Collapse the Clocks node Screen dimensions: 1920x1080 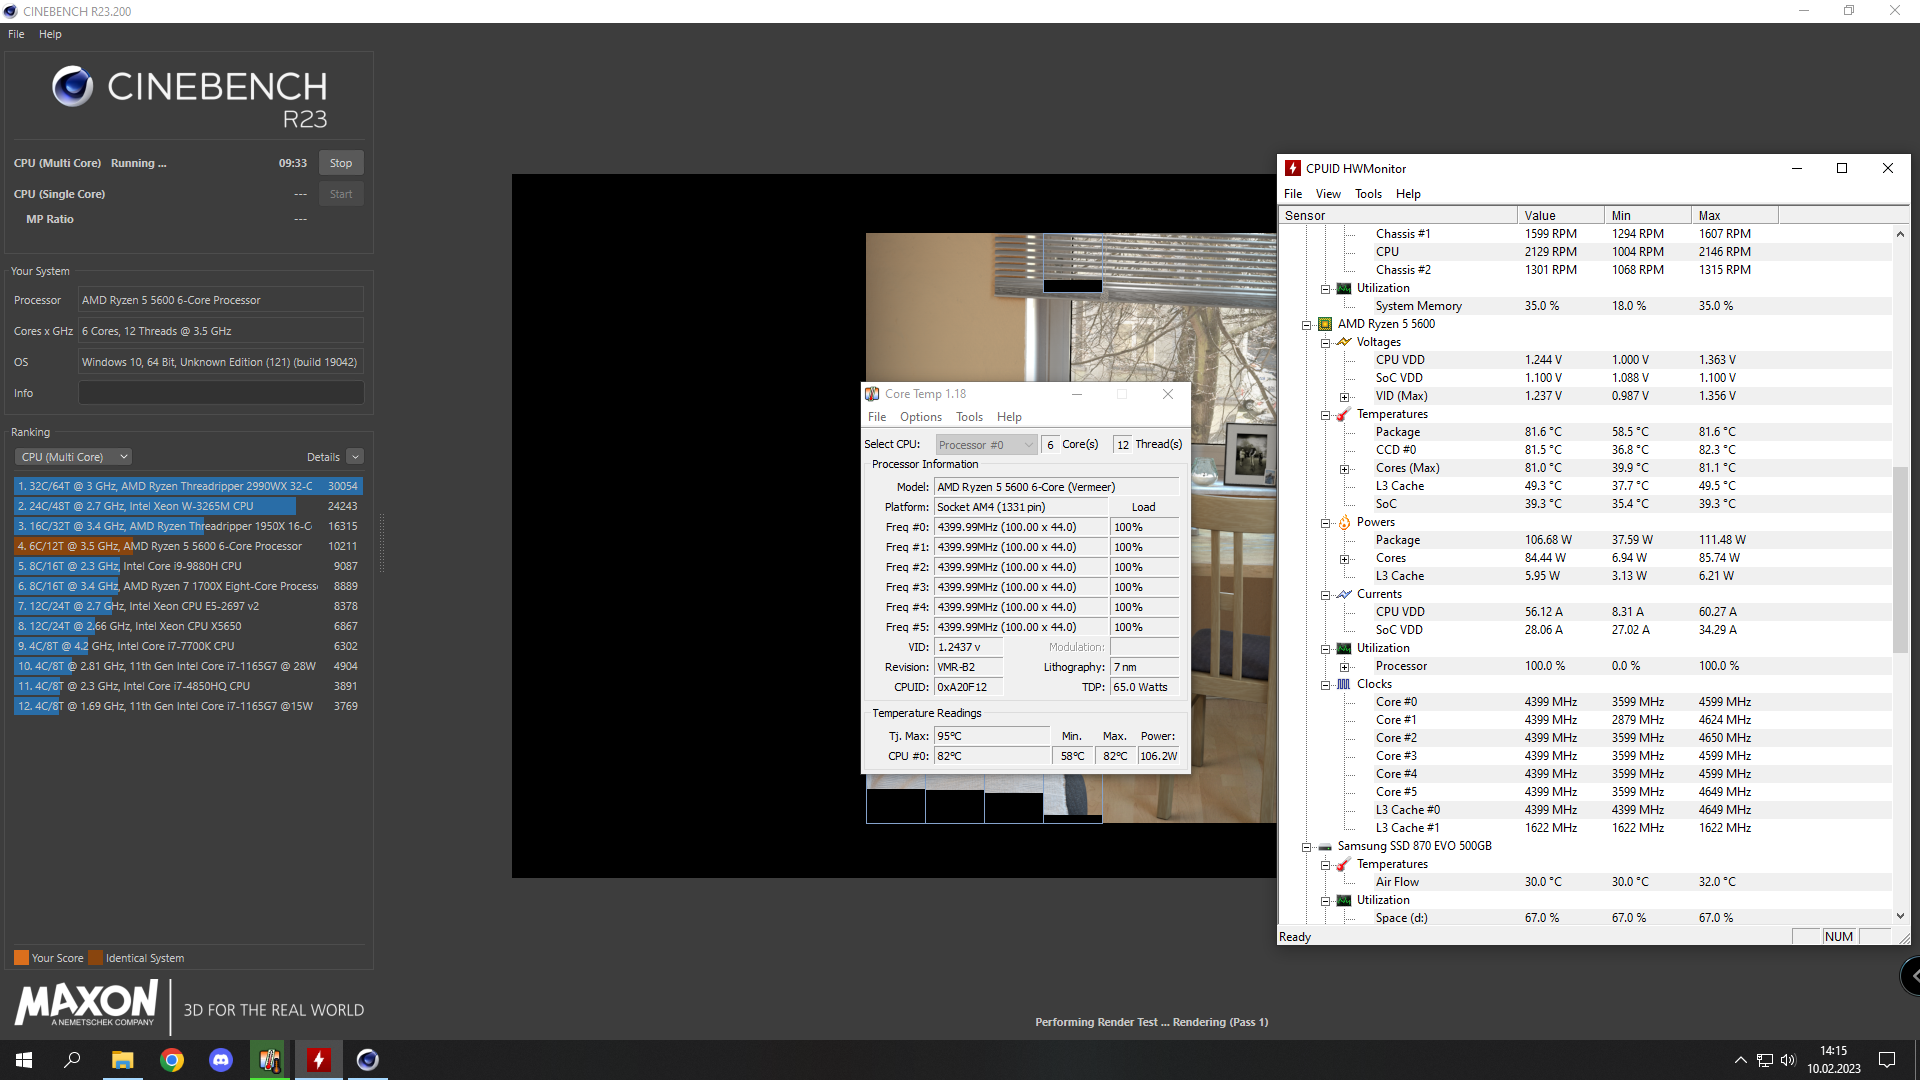(1325, 684)
